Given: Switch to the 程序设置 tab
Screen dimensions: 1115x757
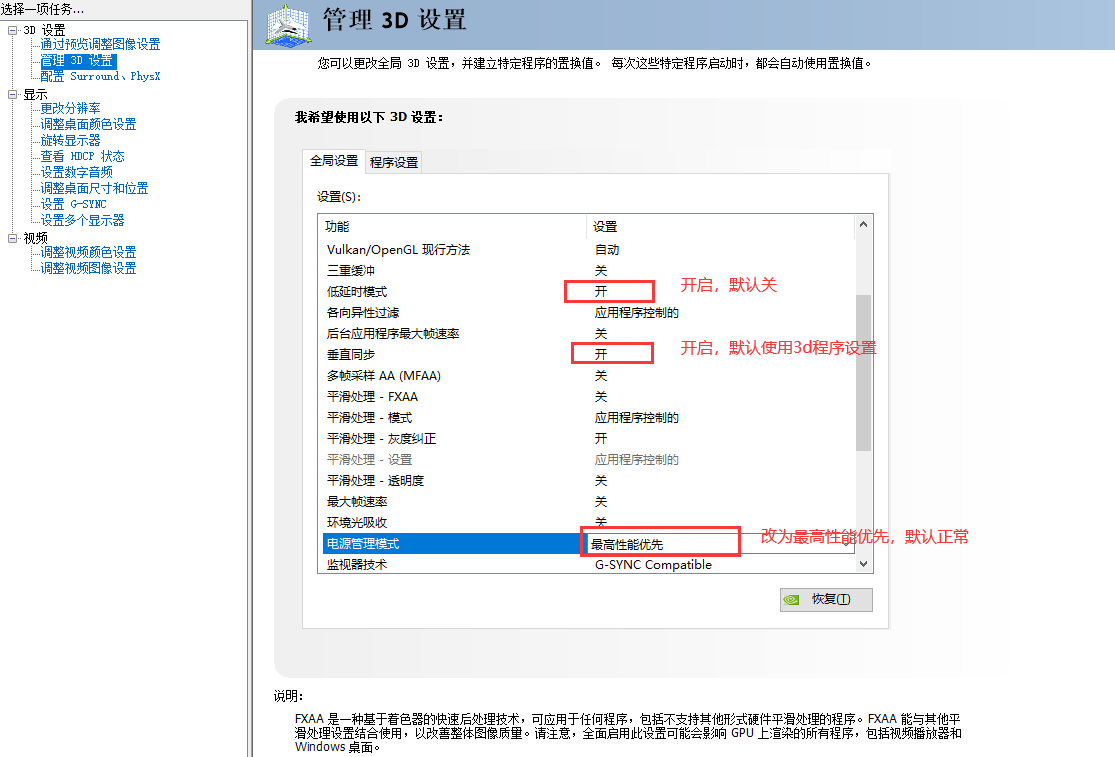Looking at the screenshot, I should 394,163.
